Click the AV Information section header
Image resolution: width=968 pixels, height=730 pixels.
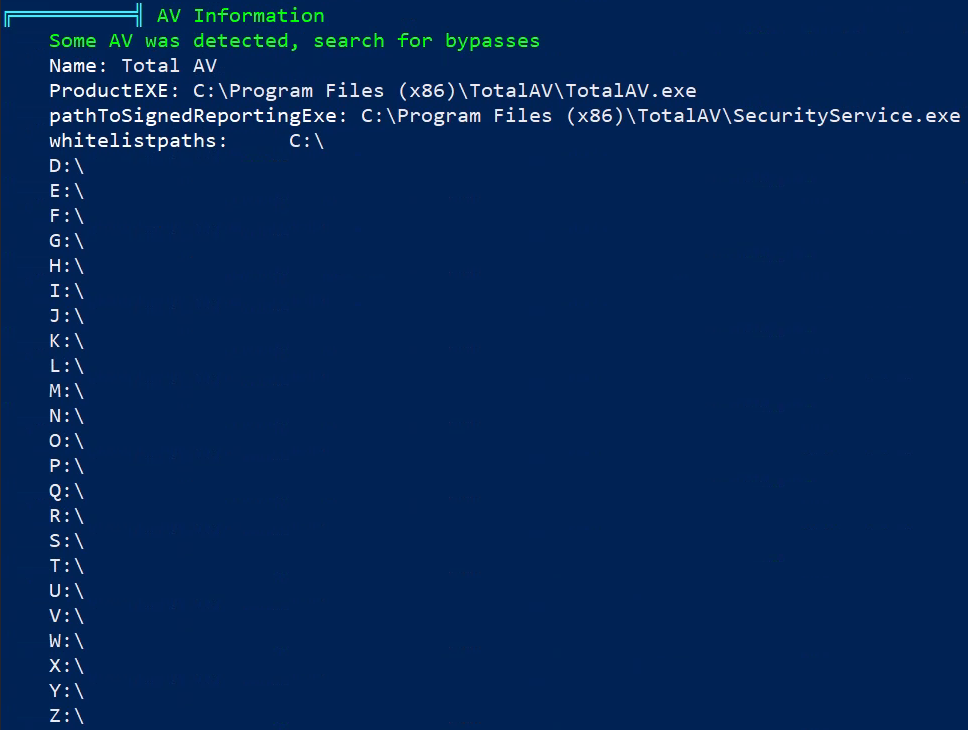[240, 15]
